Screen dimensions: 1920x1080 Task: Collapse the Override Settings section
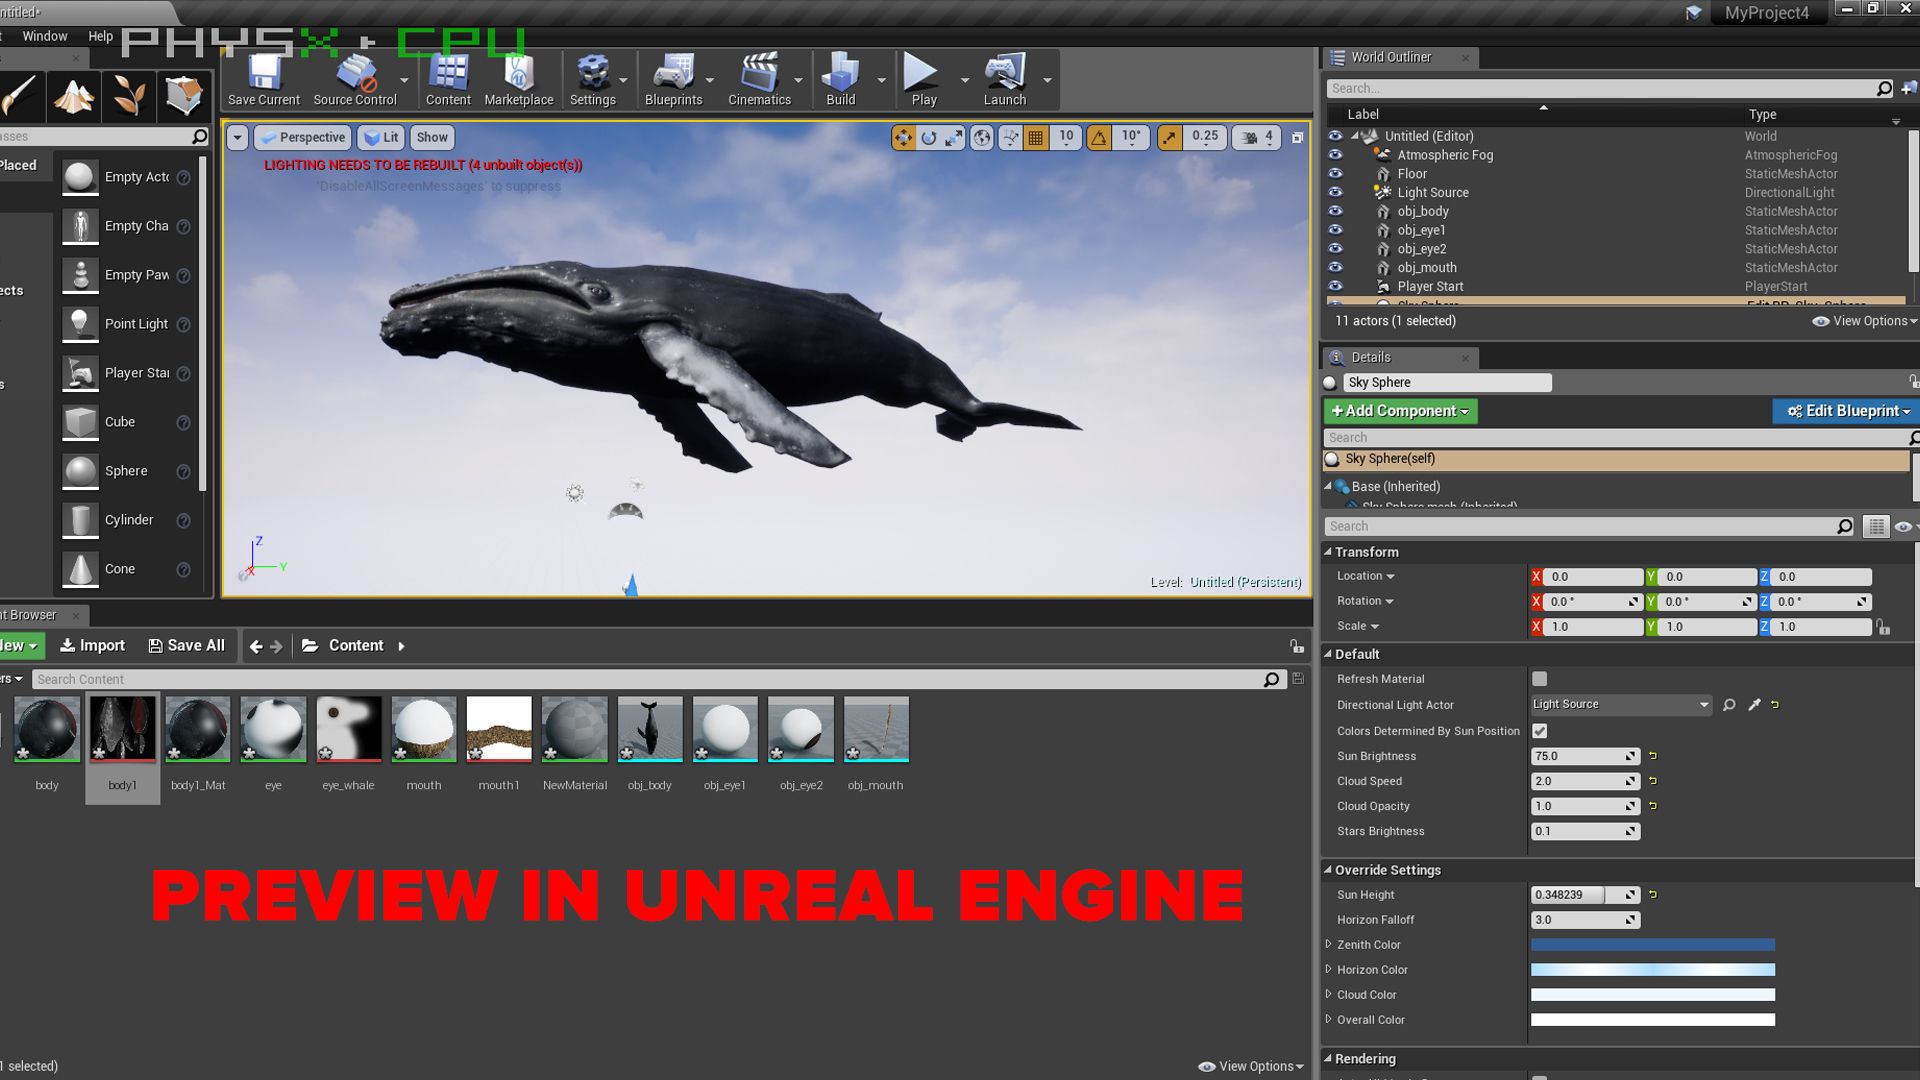point(1328,870)
